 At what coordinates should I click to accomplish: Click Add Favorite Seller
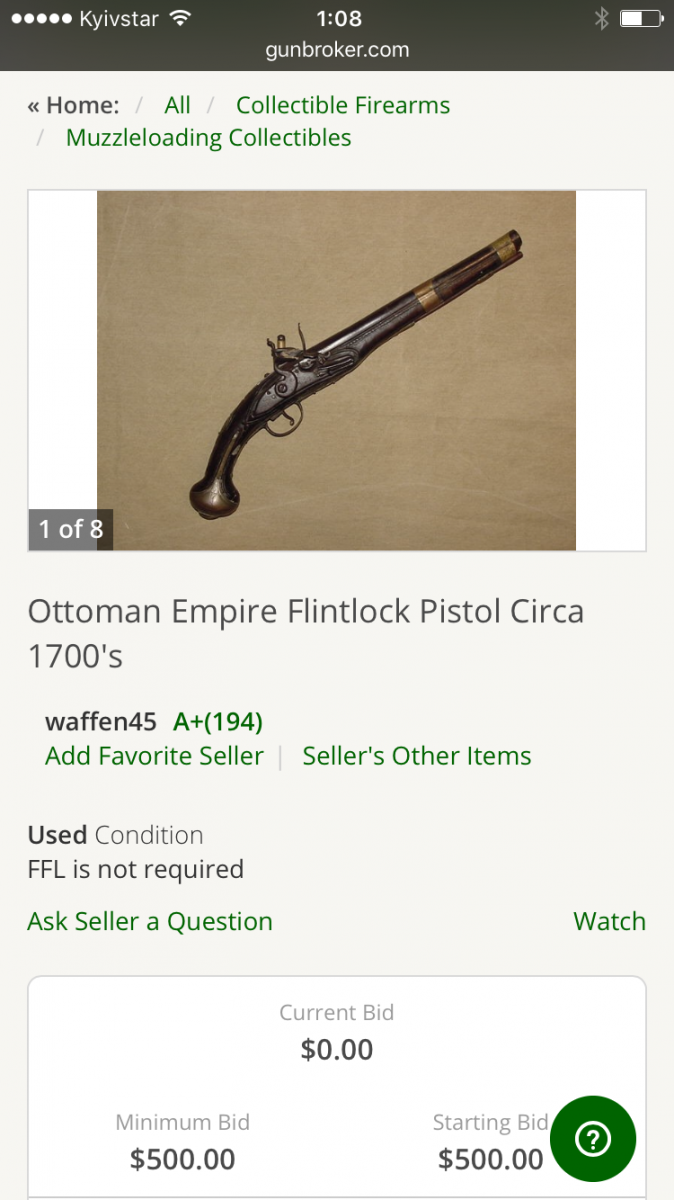(x=155, y=756)
